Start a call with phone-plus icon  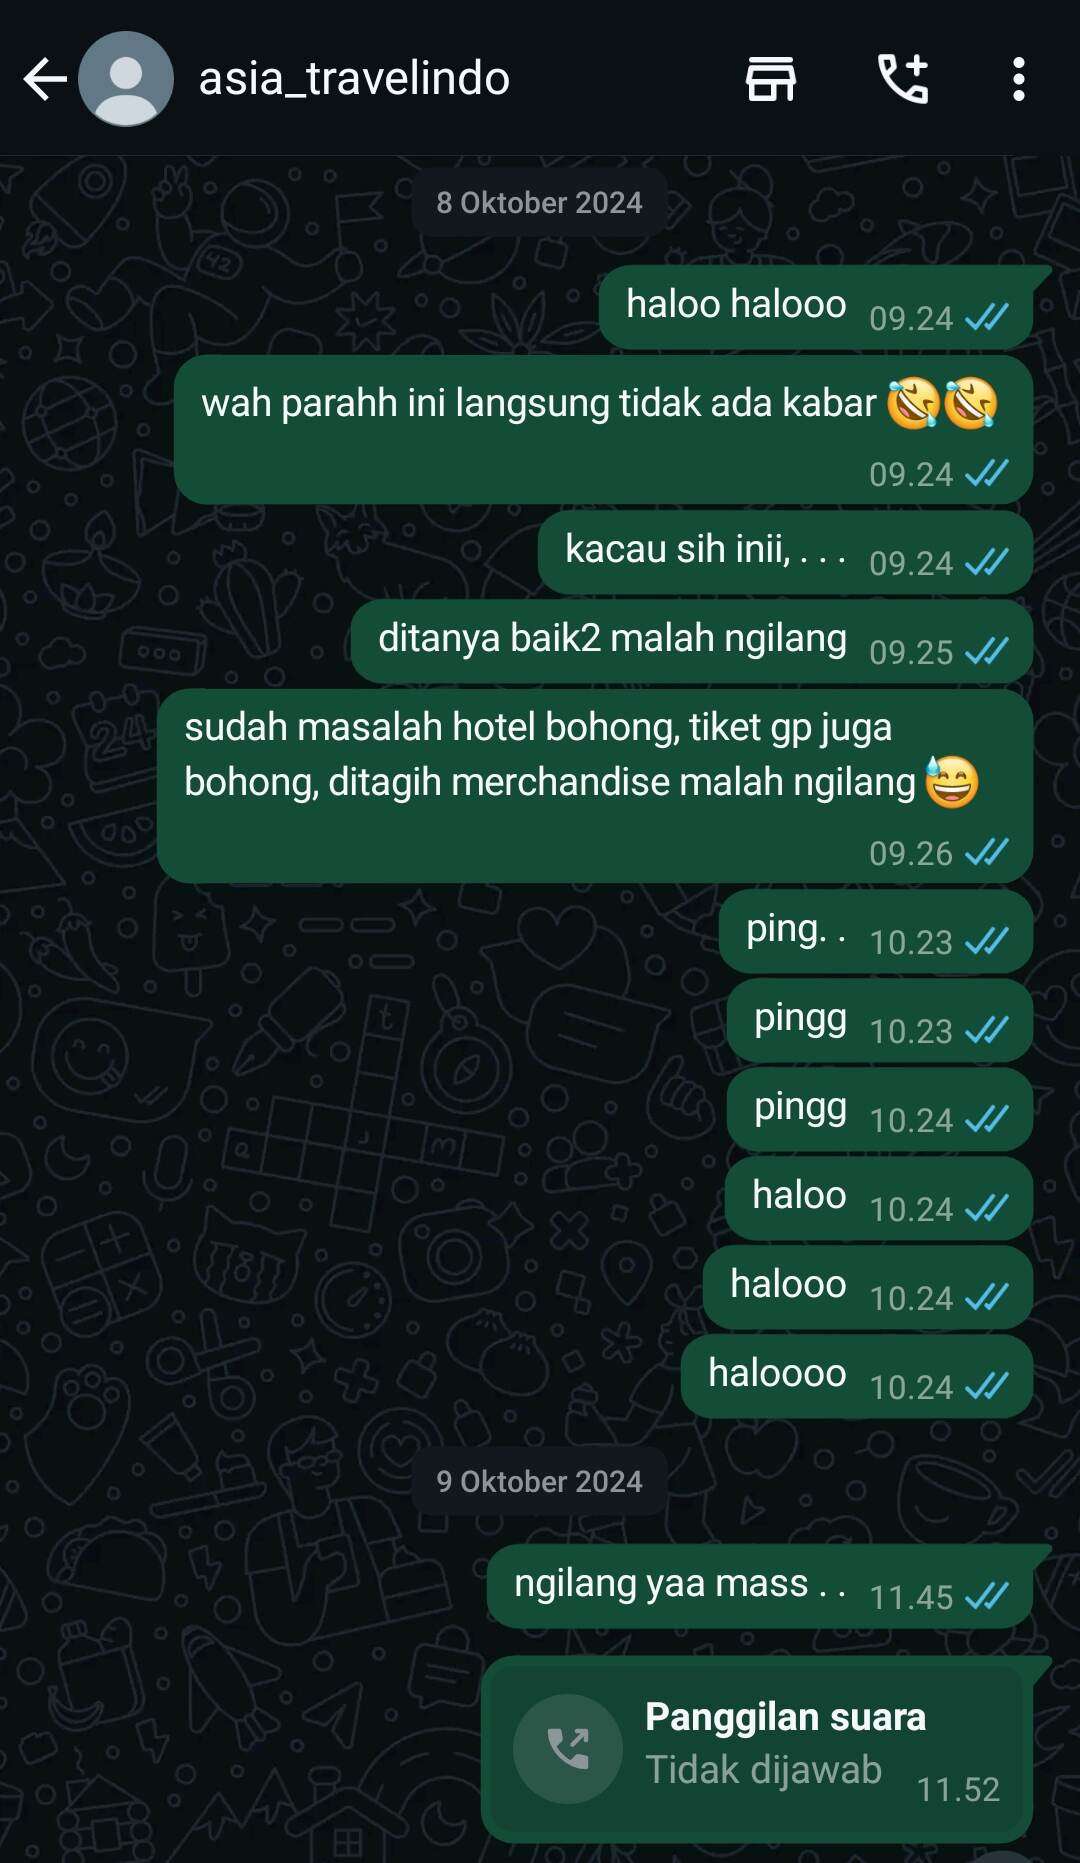click(x=903, y=79)
